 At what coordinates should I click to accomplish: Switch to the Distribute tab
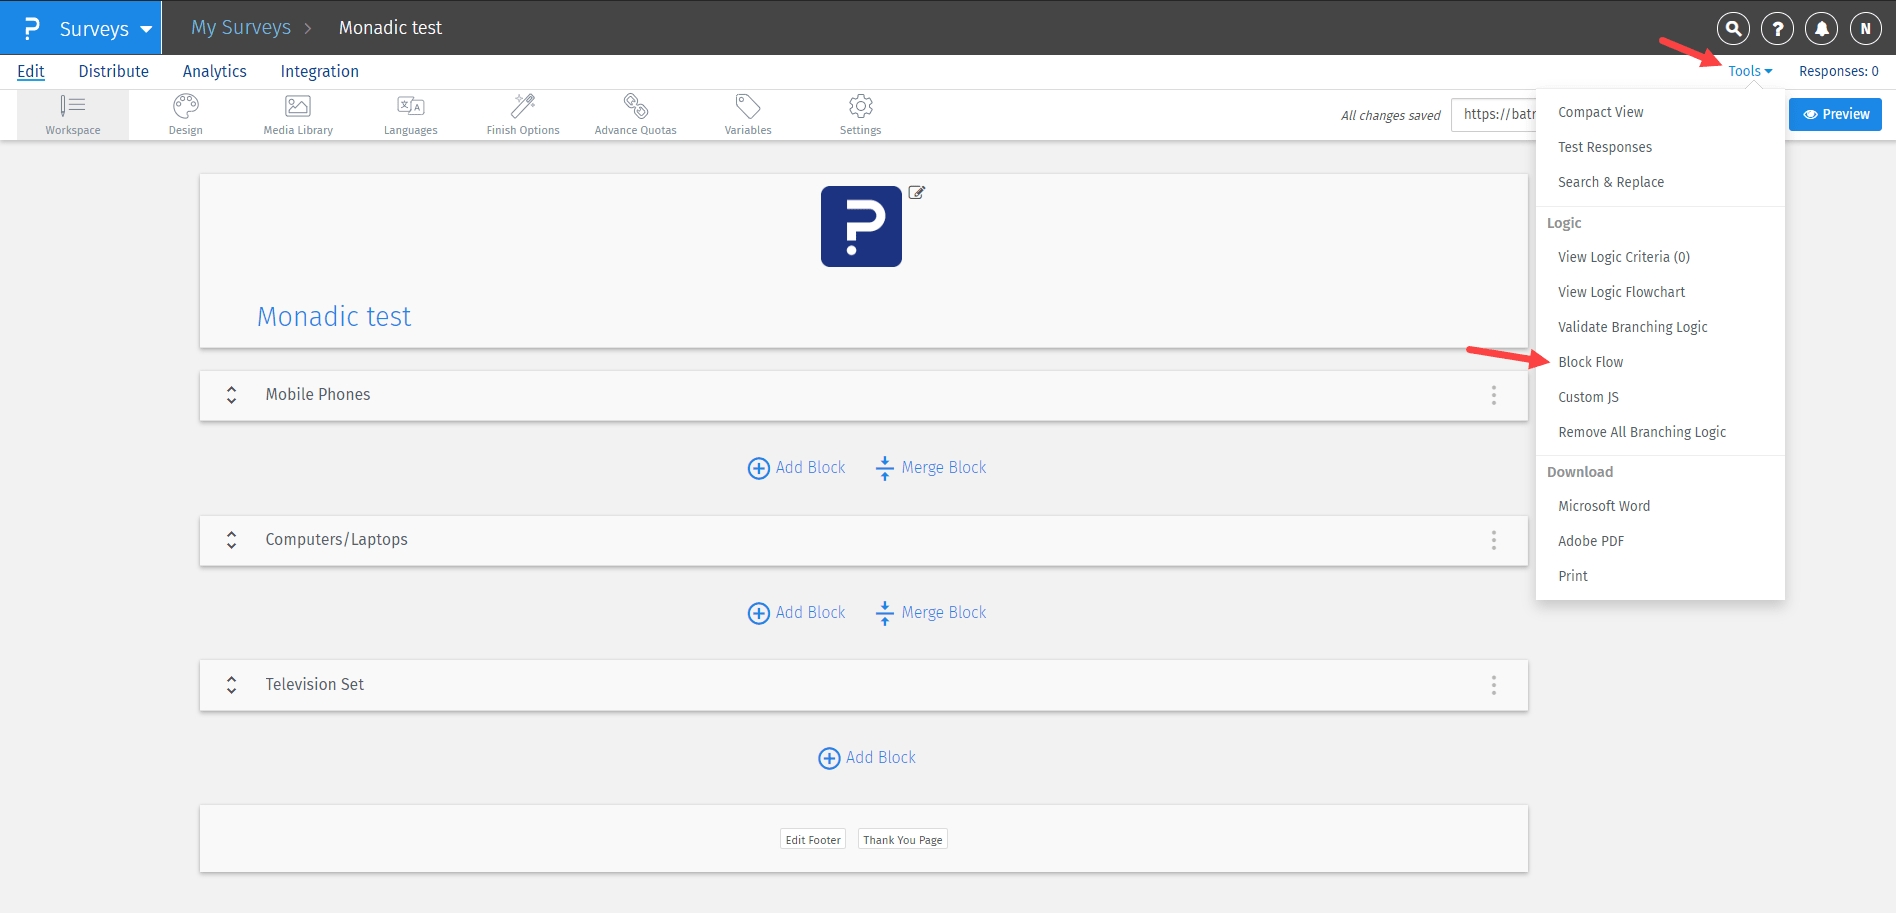click(x=113, y=71)
